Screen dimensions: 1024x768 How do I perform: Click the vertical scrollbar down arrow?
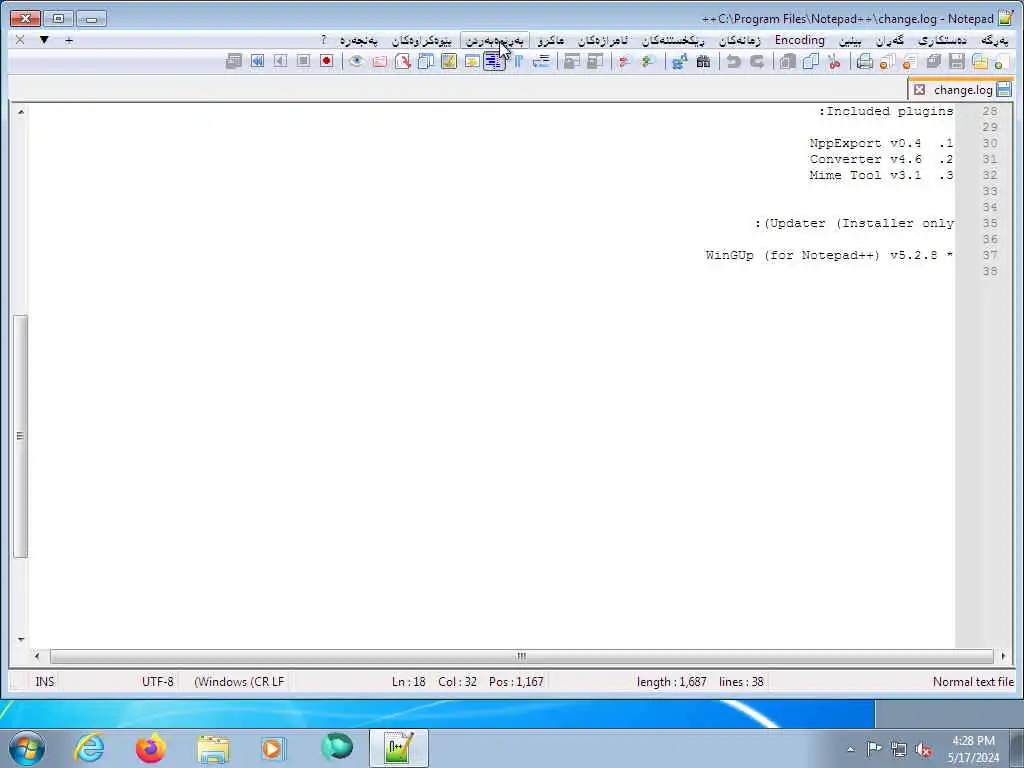coord(21,639)
